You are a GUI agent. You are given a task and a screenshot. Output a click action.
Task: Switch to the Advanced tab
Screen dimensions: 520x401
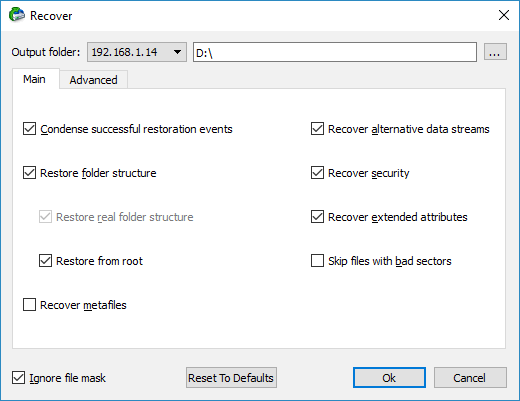(93, 80)
